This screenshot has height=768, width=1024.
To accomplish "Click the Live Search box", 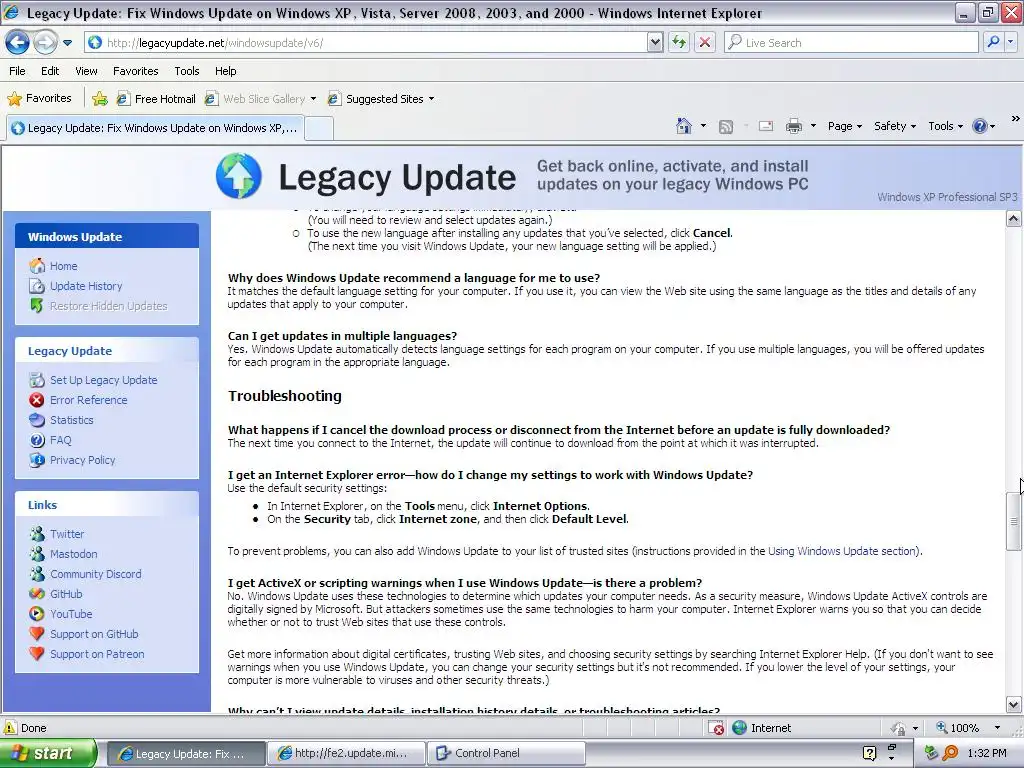I will click(851, 42).
